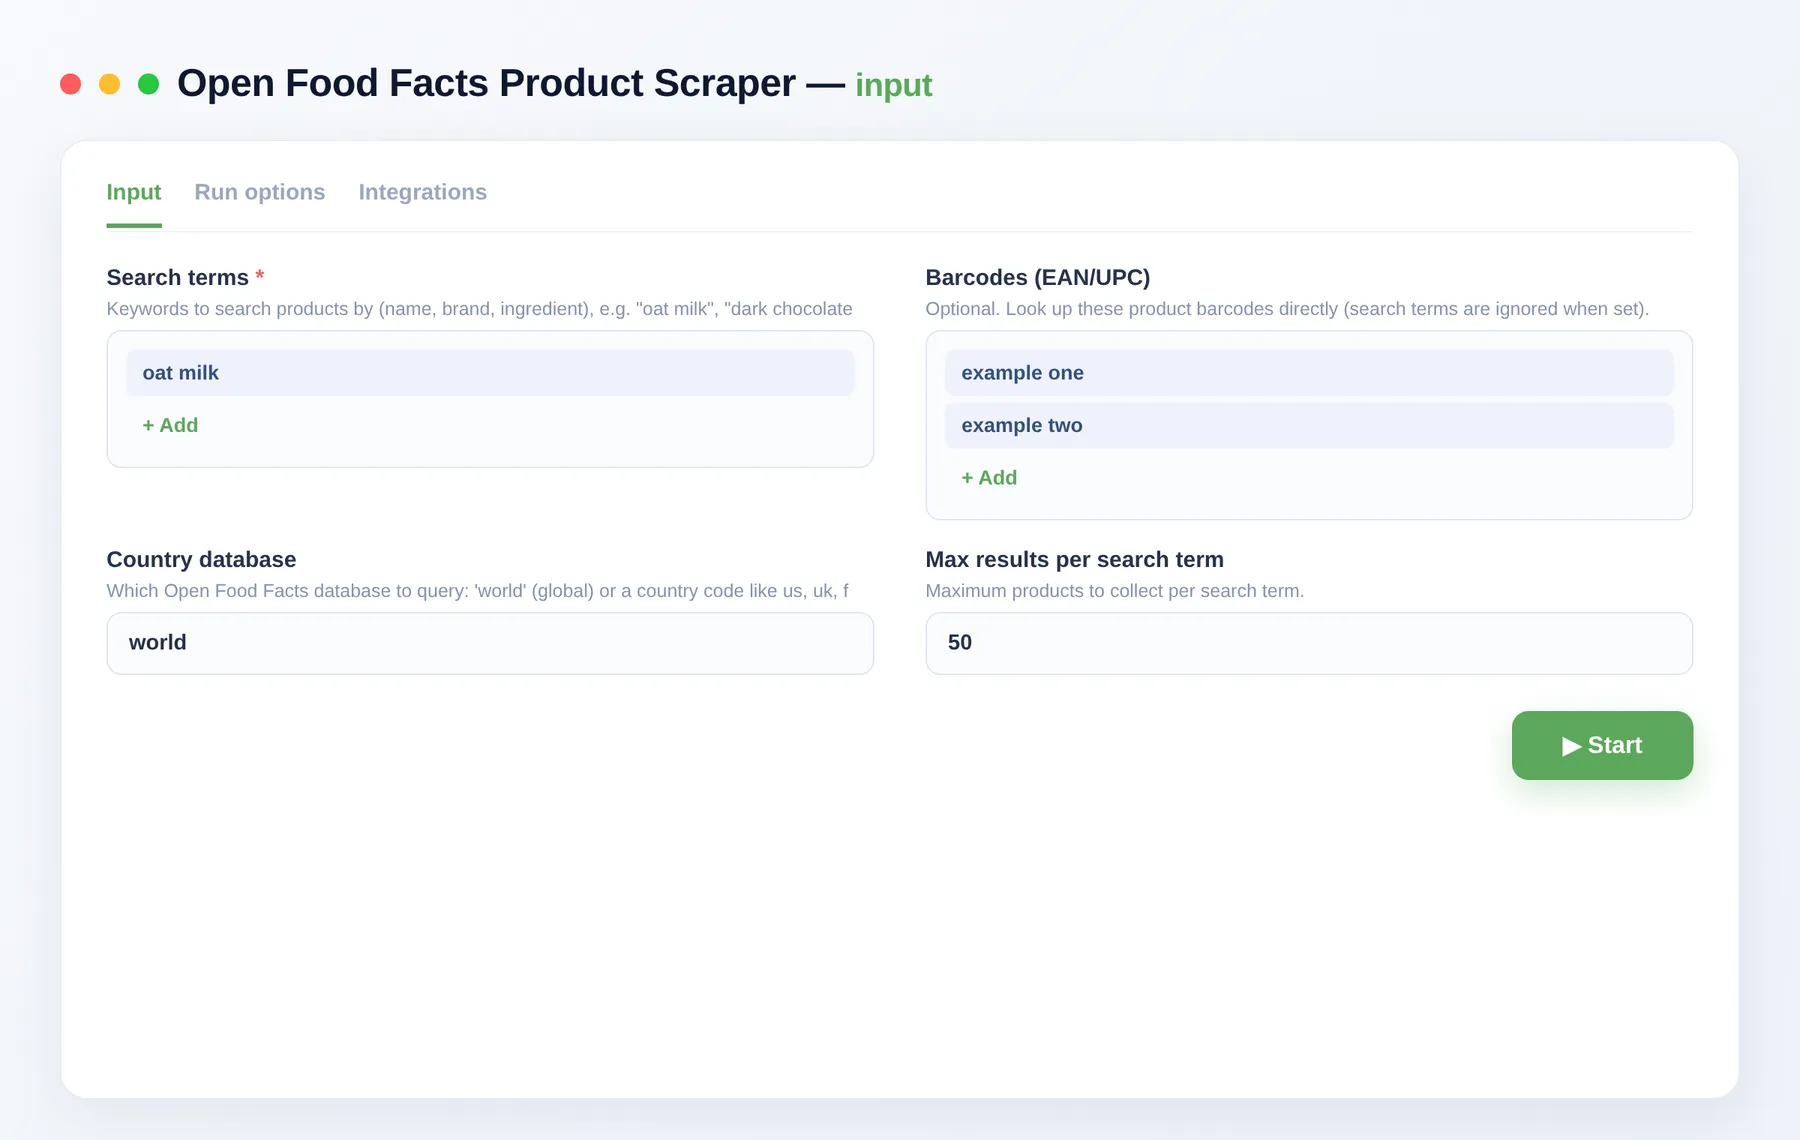Click the green 'input' title suffix
The image size is (1800, 1140).
tap(894, 85)
